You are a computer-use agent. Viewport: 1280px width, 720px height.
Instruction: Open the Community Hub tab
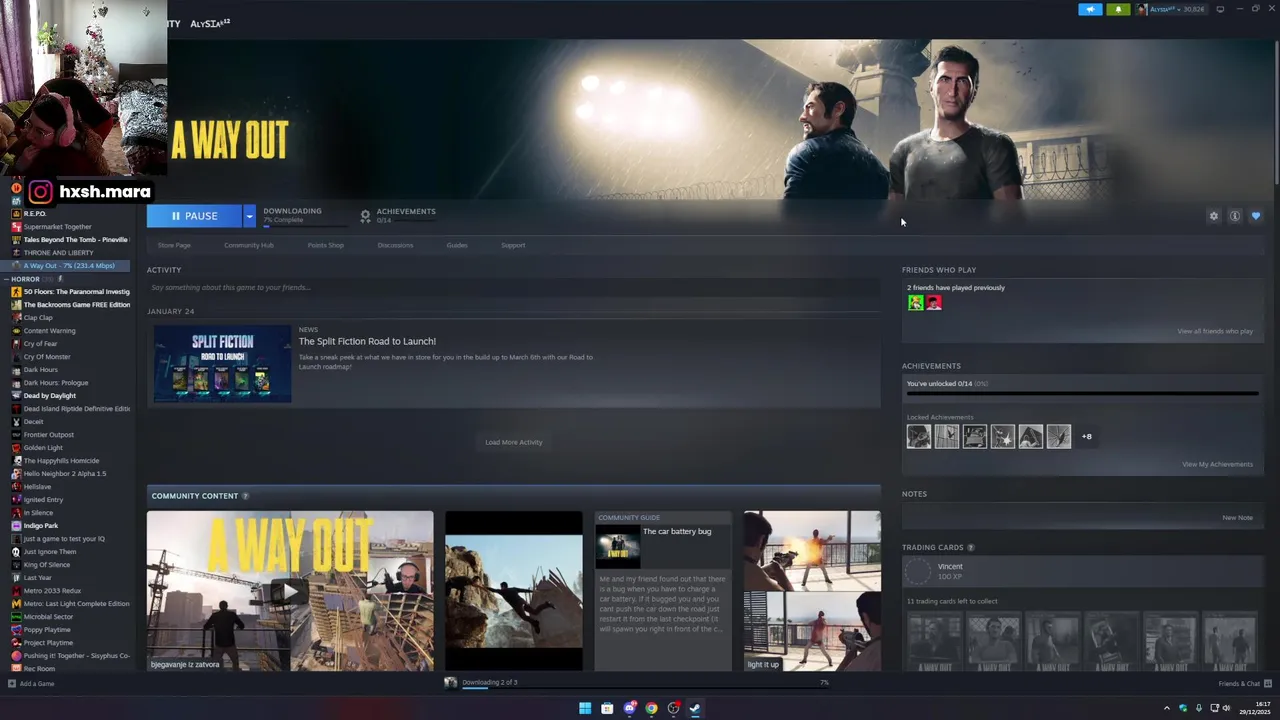click(249, 245)
